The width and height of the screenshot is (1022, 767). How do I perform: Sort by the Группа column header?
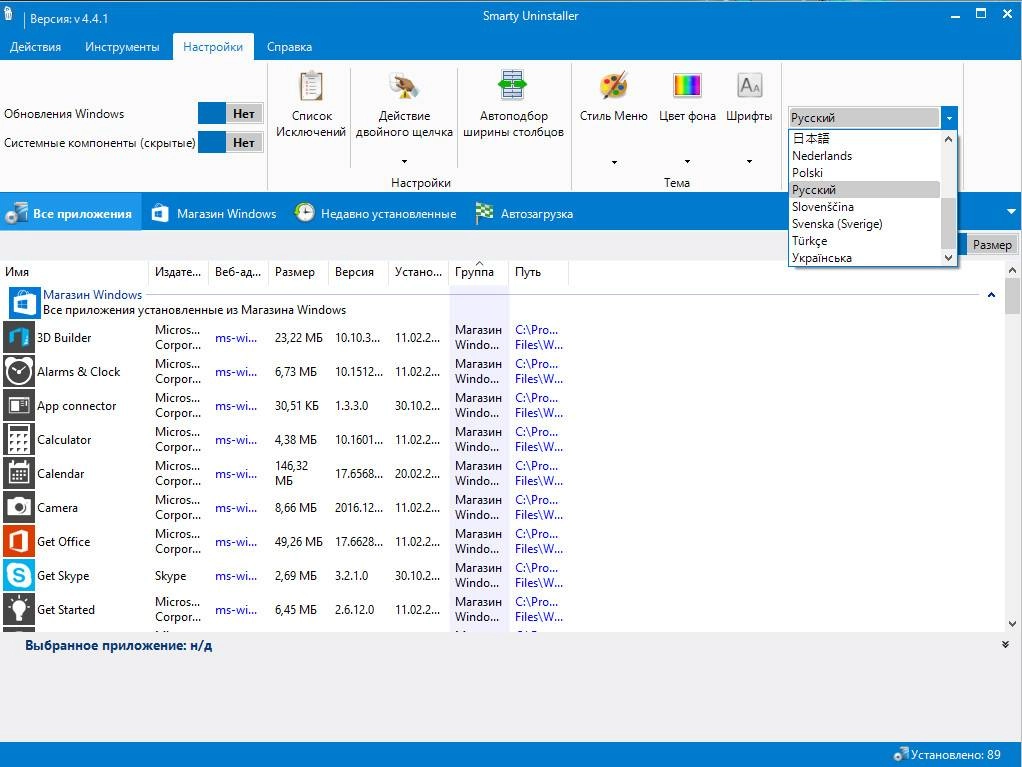tap(479, 272)
